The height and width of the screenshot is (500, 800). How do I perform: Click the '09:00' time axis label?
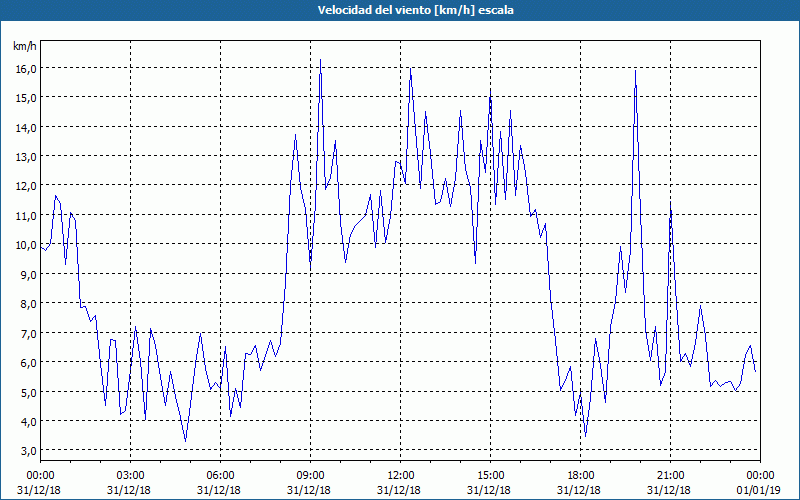(x=309, y=476)
